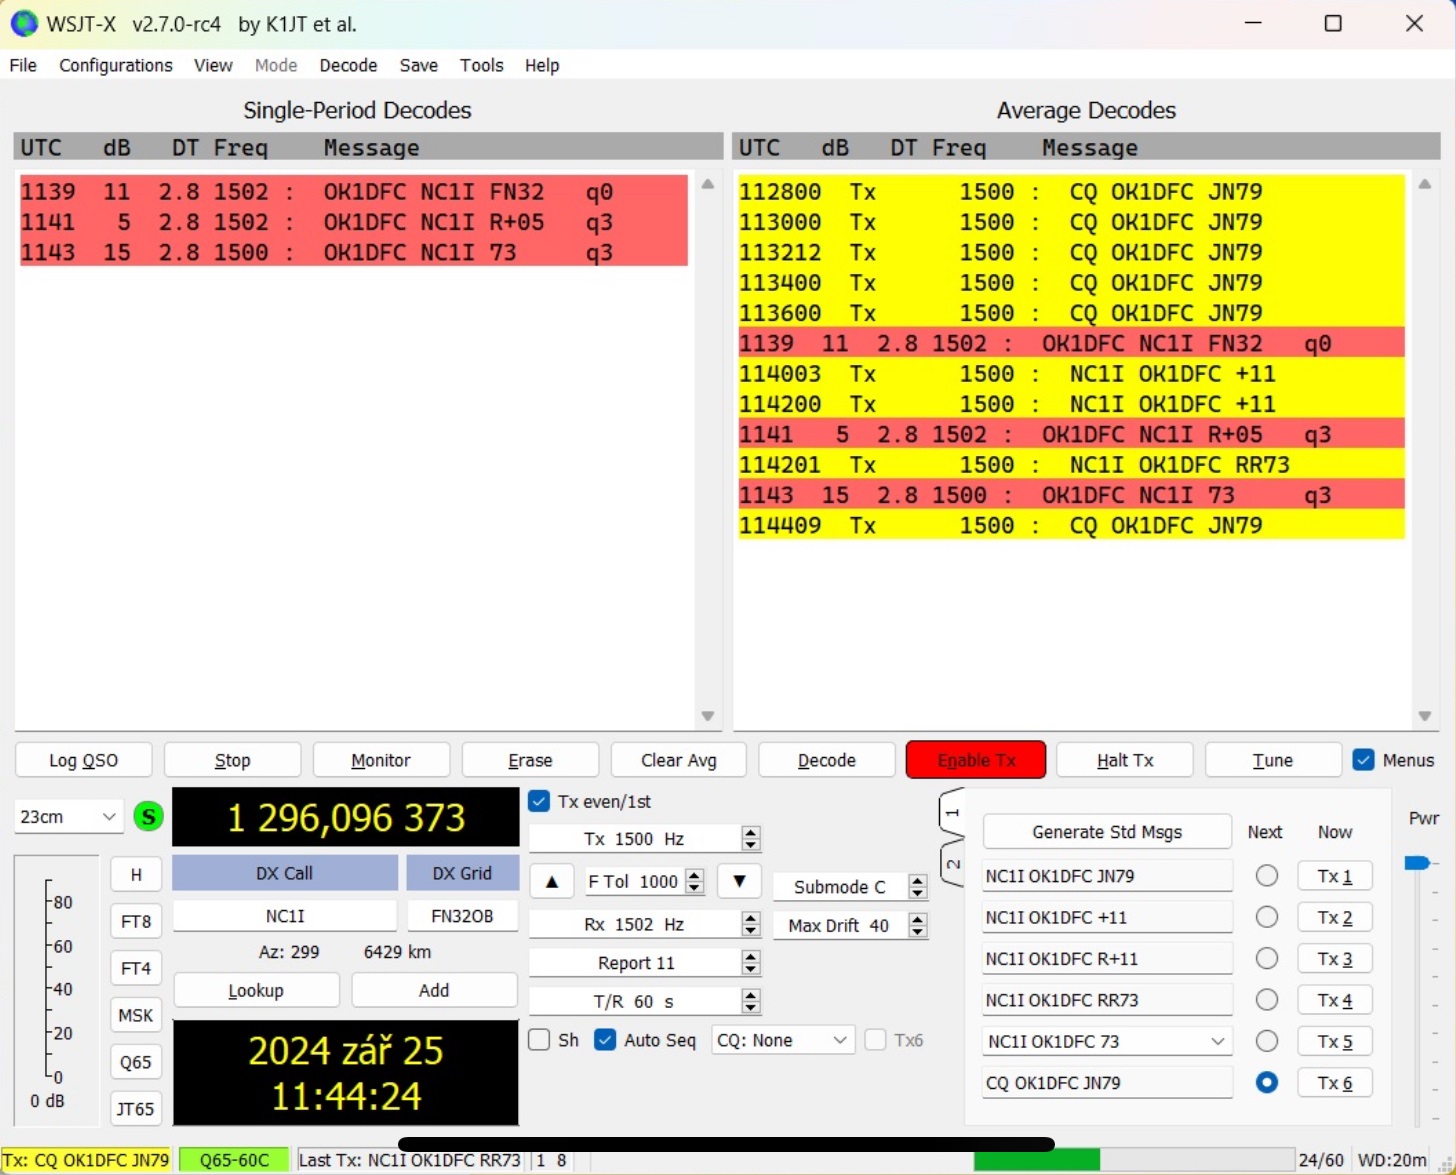The width and height of the screenshot is (1456, 1175).
Task: Adjust the T/R 60 s spinner arrows
Action: (x=751, y=1001)
